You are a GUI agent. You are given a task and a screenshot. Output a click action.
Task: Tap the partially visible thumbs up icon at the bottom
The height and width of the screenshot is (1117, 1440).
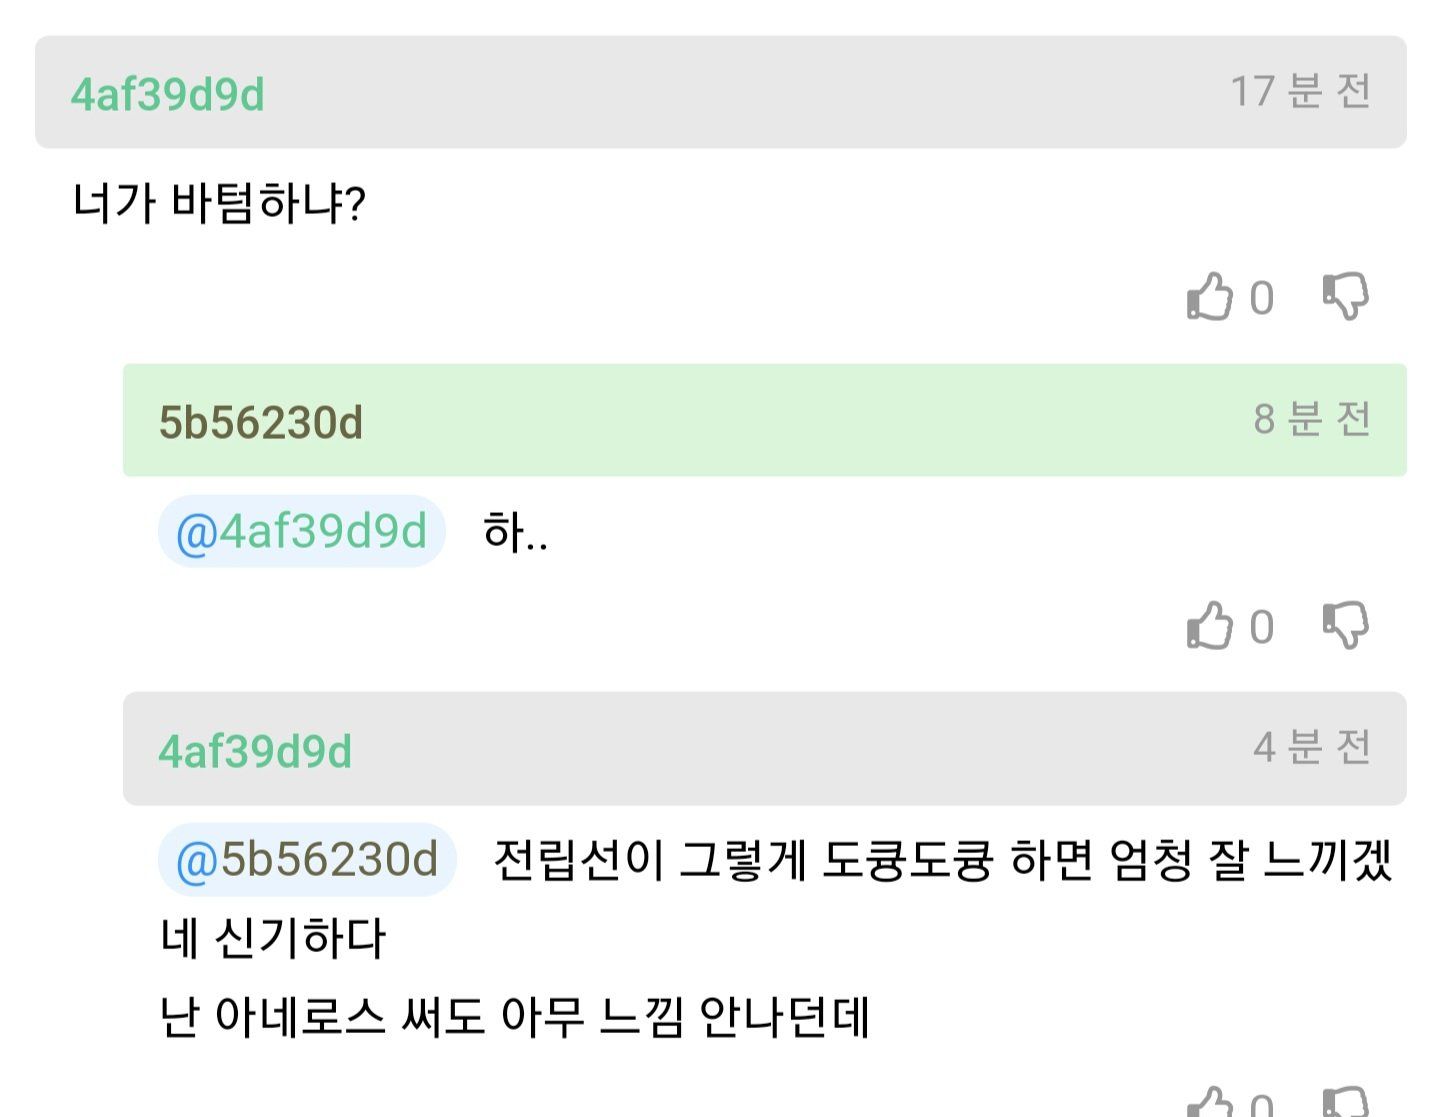[x=1209, y=1102]
